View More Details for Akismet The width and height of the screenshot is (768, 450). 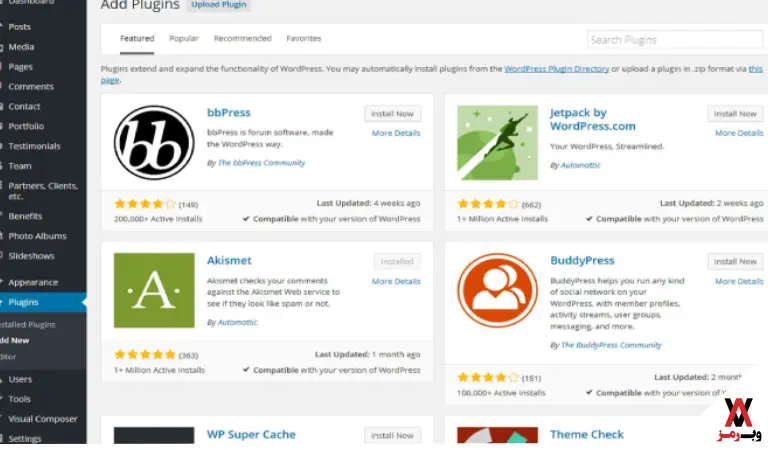point(396,281)
